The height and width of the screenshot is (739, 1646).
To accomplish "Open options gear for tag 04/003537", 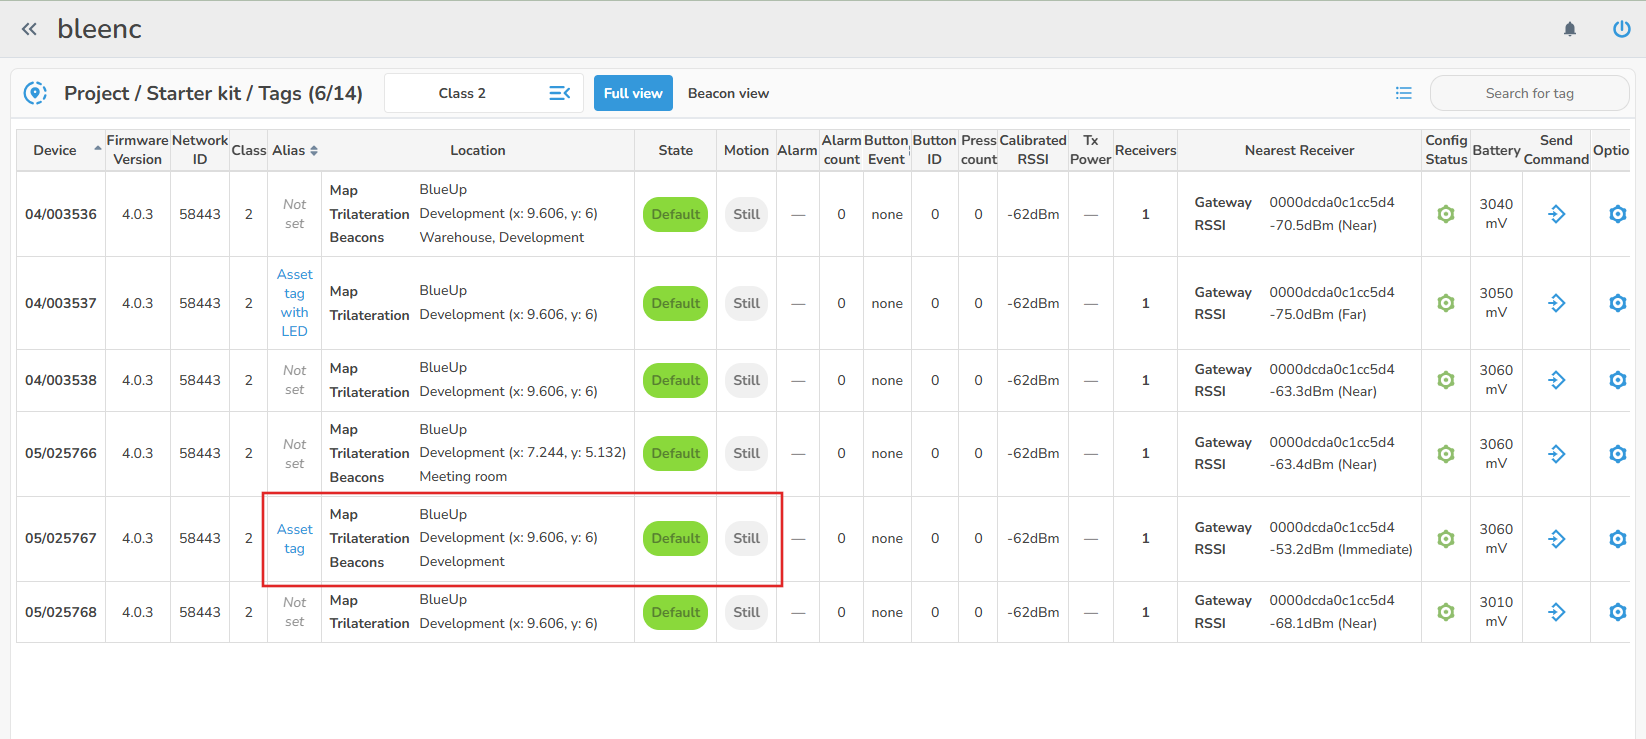I will point(1617,303).
